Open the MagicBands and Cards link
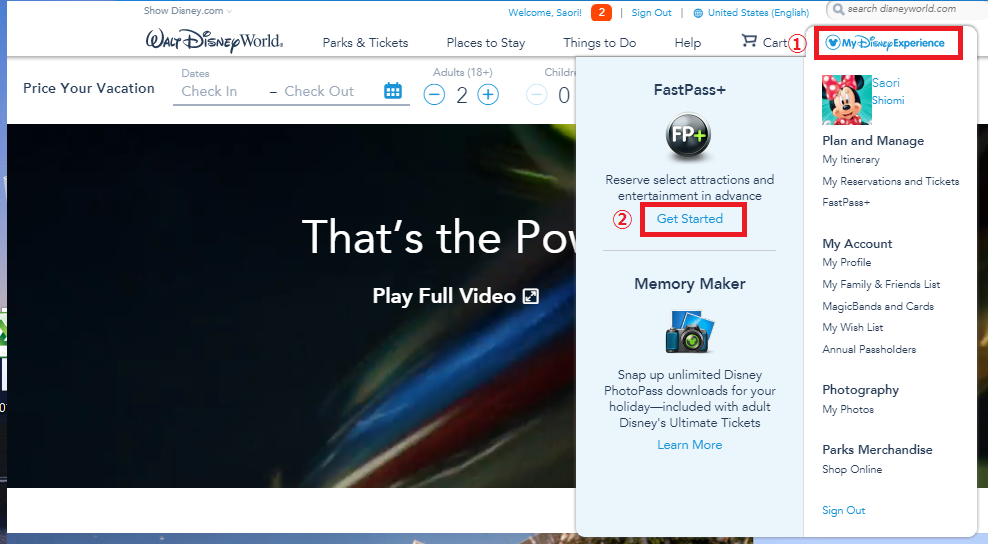This screenshot has width=988, height=544. pyautogui.click(x=878, y=306)
